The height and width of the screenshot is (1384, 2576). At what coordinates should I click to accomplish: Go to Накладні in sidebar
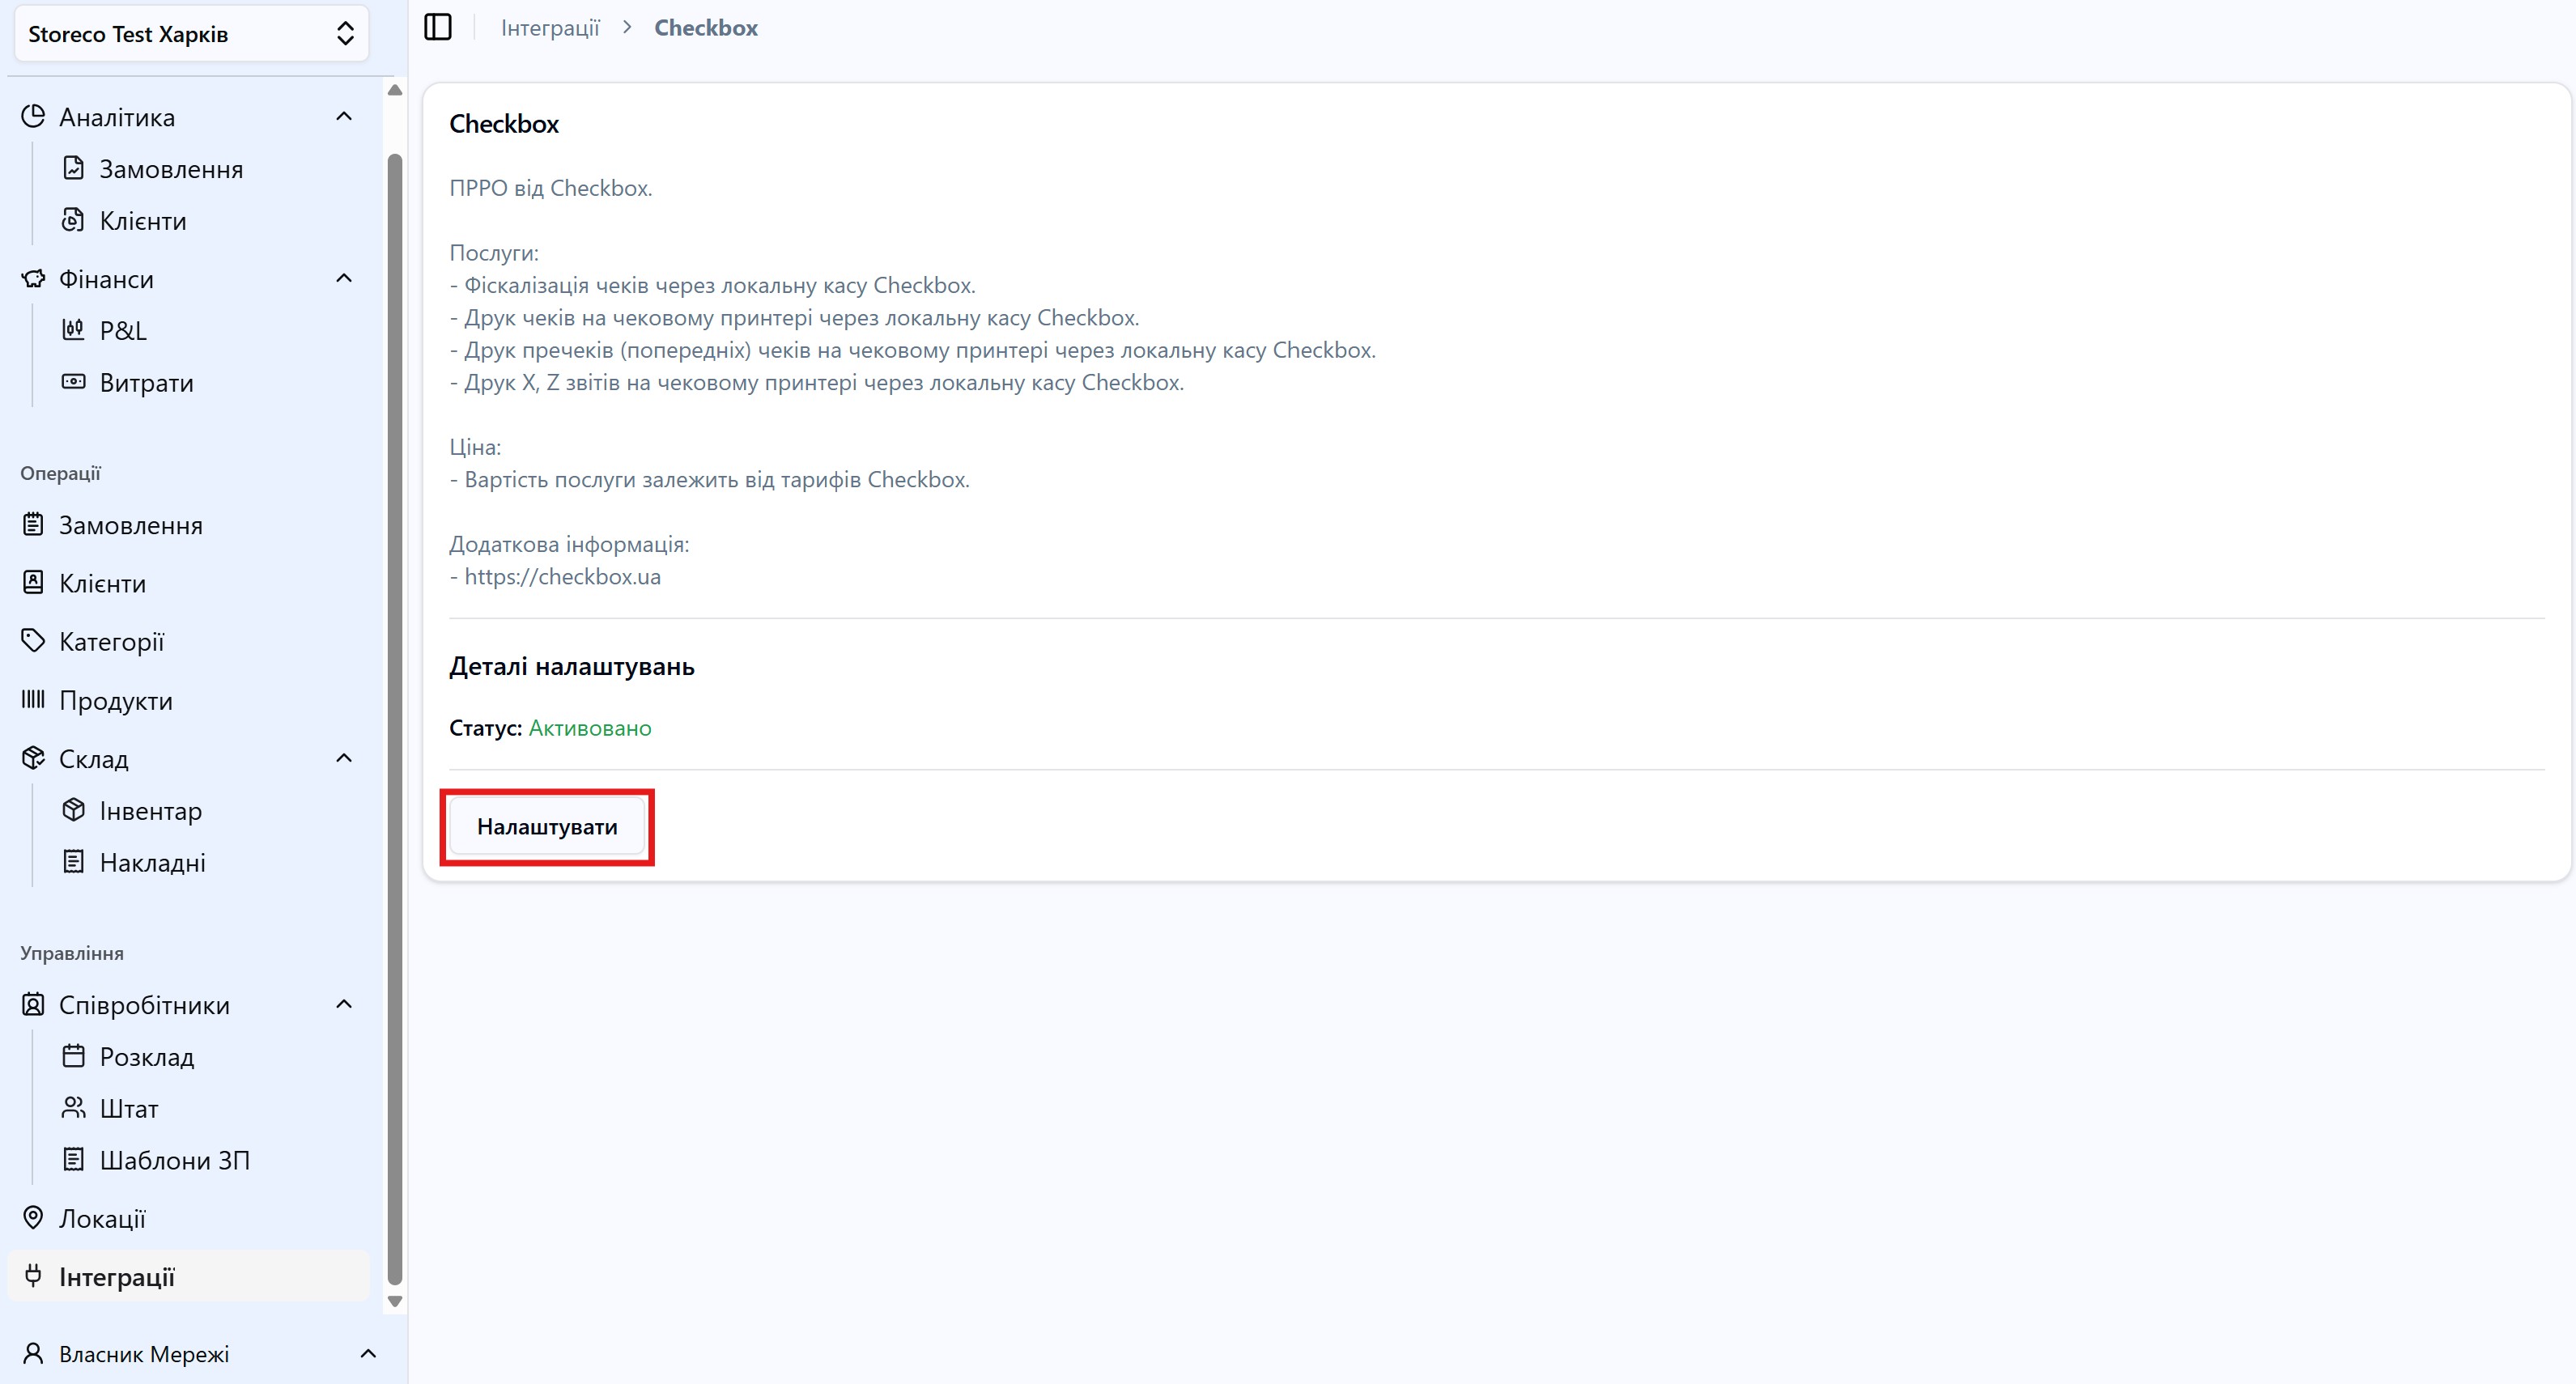[x=152, y=862]
